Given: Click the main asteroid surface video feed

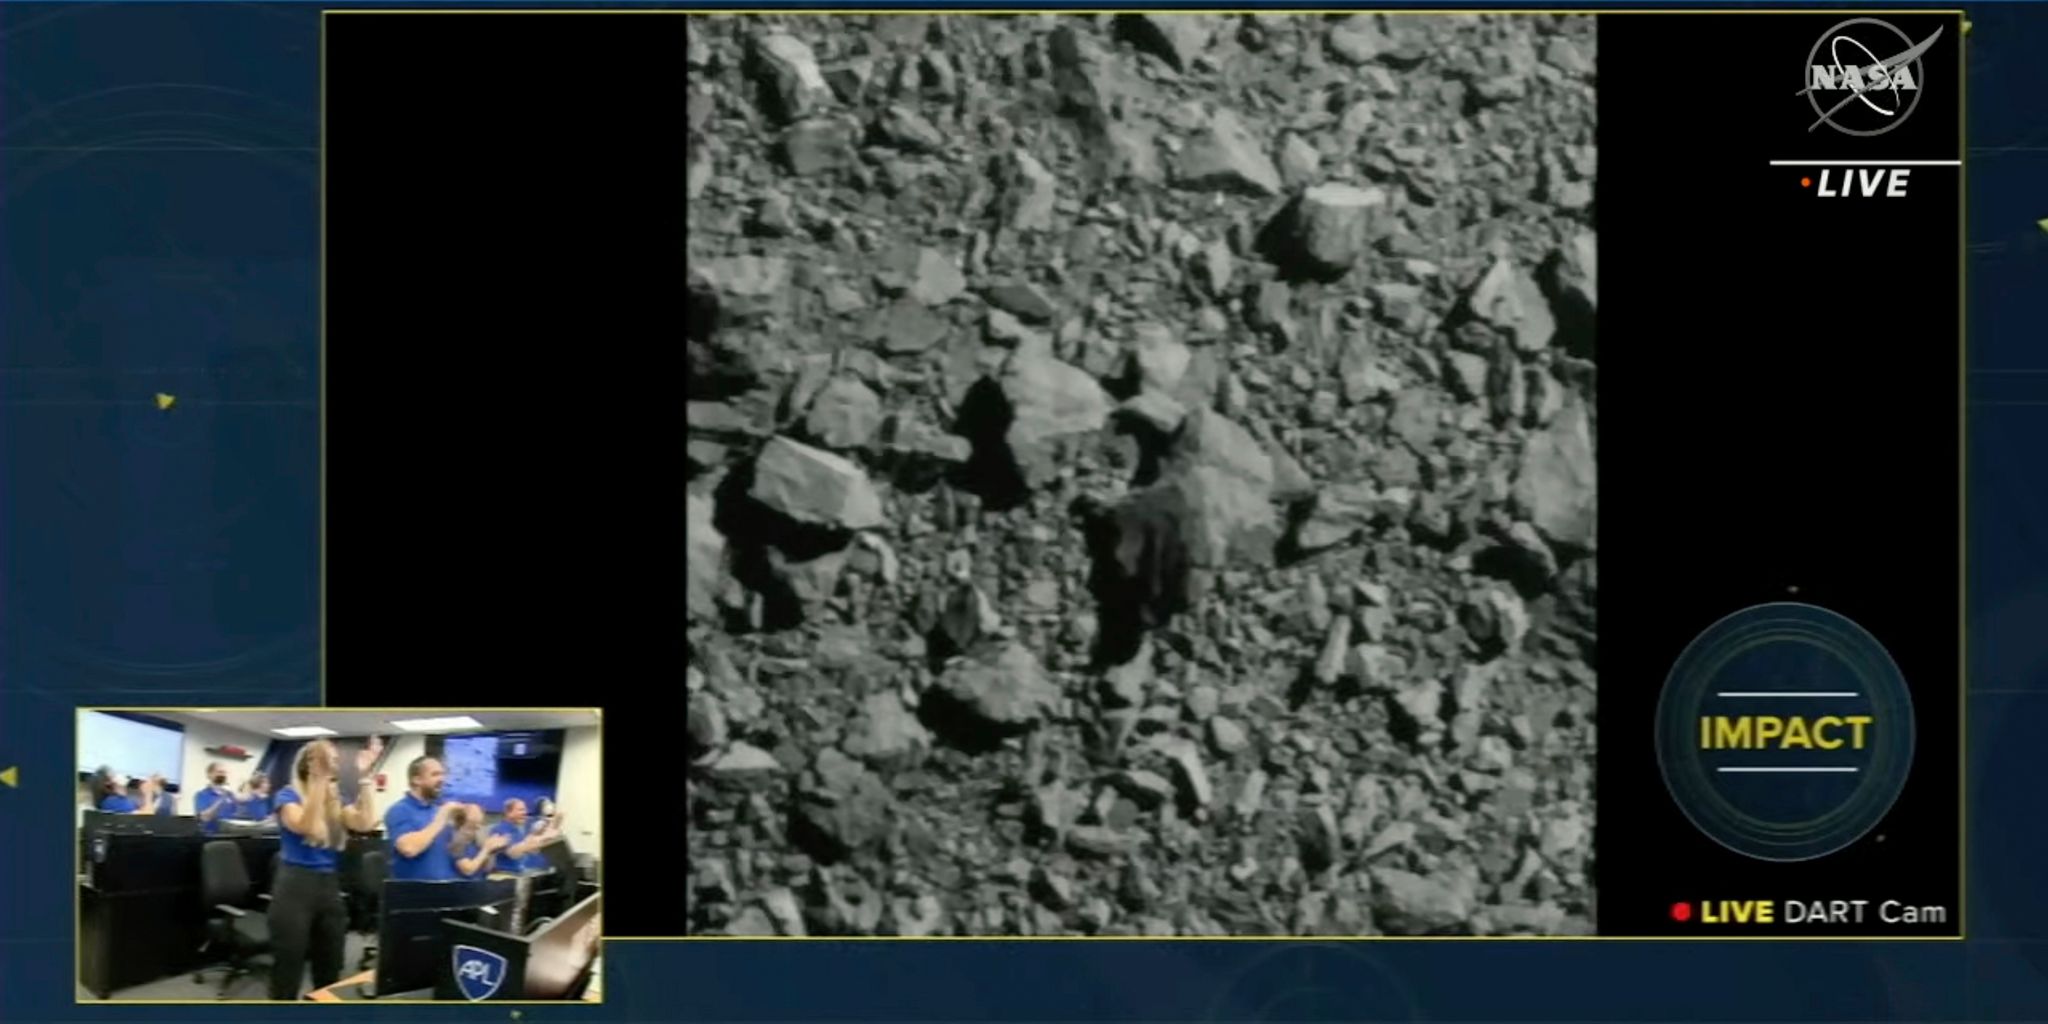Looking at the screenshot, I should point(1140,475).
